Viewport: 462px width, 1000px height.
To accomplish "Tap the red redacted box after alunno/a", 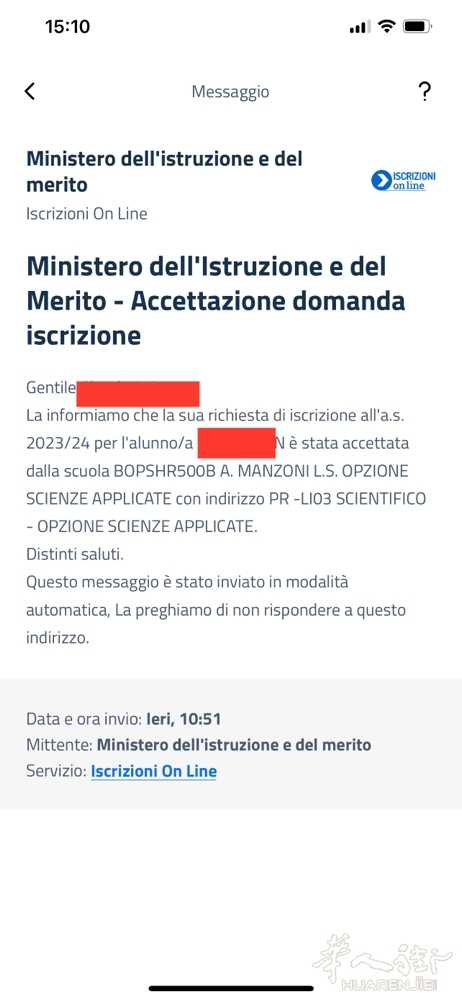I will (236, 443).
